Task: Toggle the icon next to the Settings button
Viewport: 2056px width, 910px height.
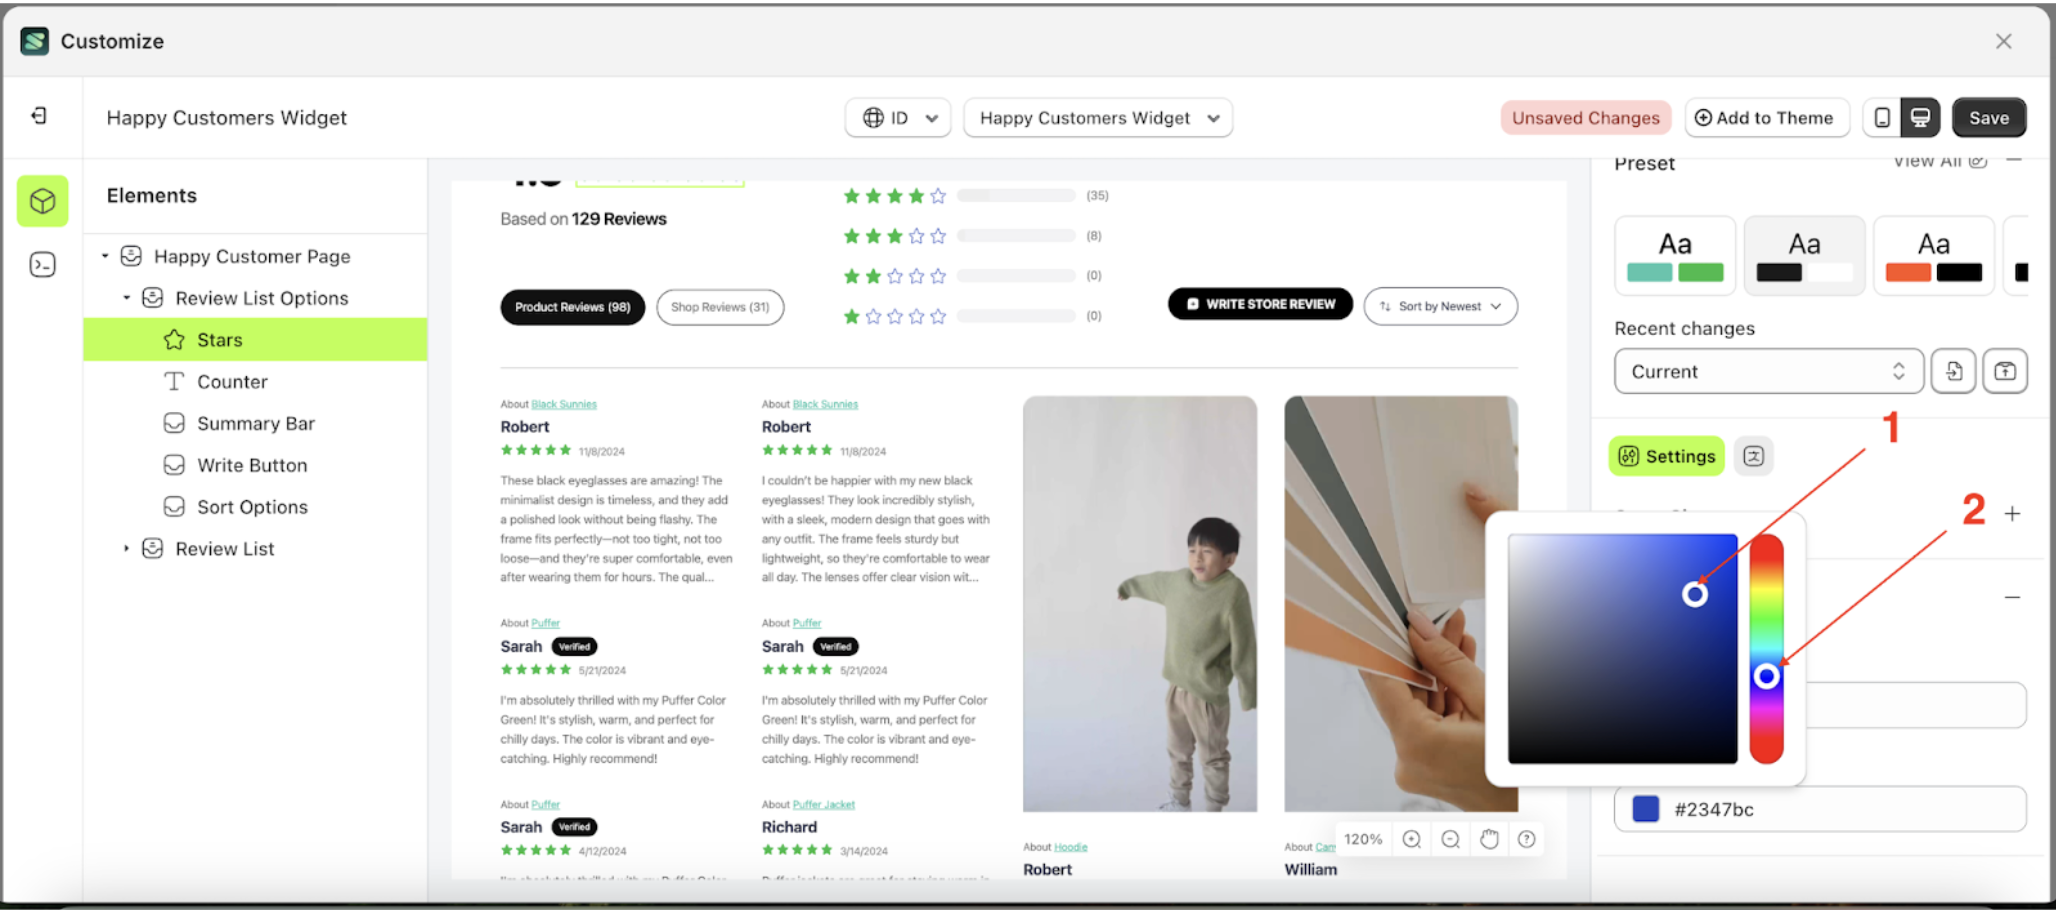Action: coord(1754,456)
